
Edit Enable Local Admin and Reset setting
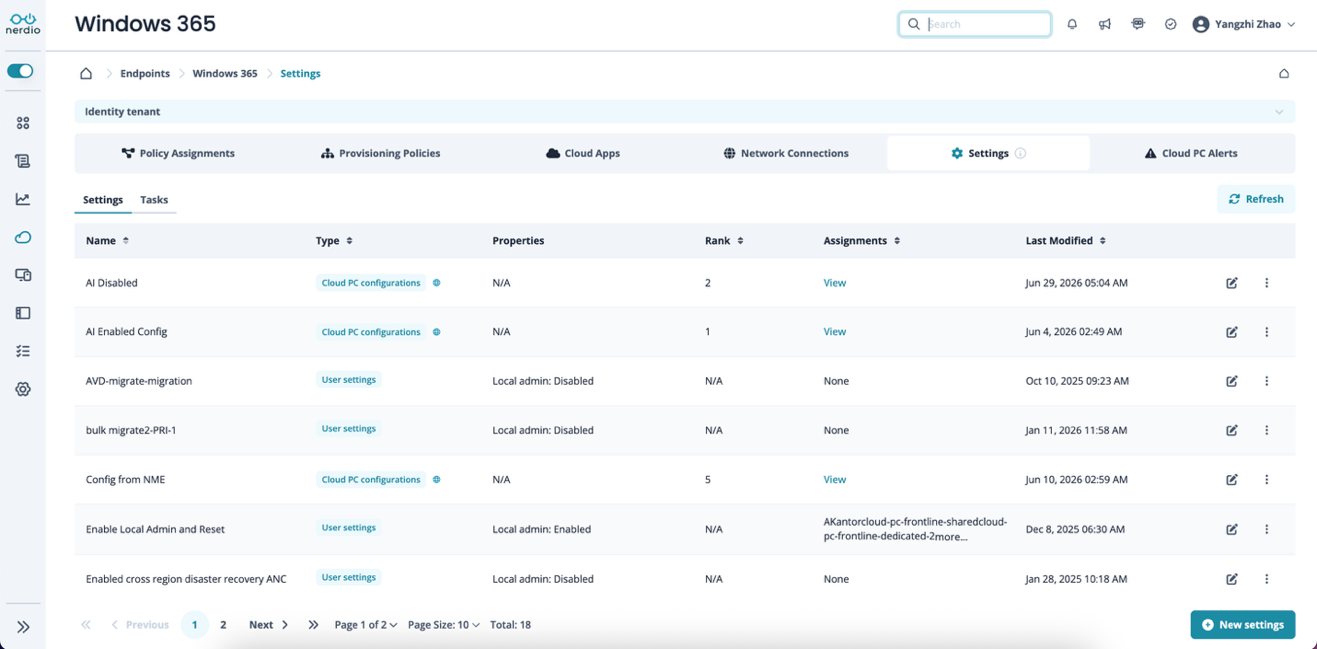pyautogui.click(x=1232, y=529)
